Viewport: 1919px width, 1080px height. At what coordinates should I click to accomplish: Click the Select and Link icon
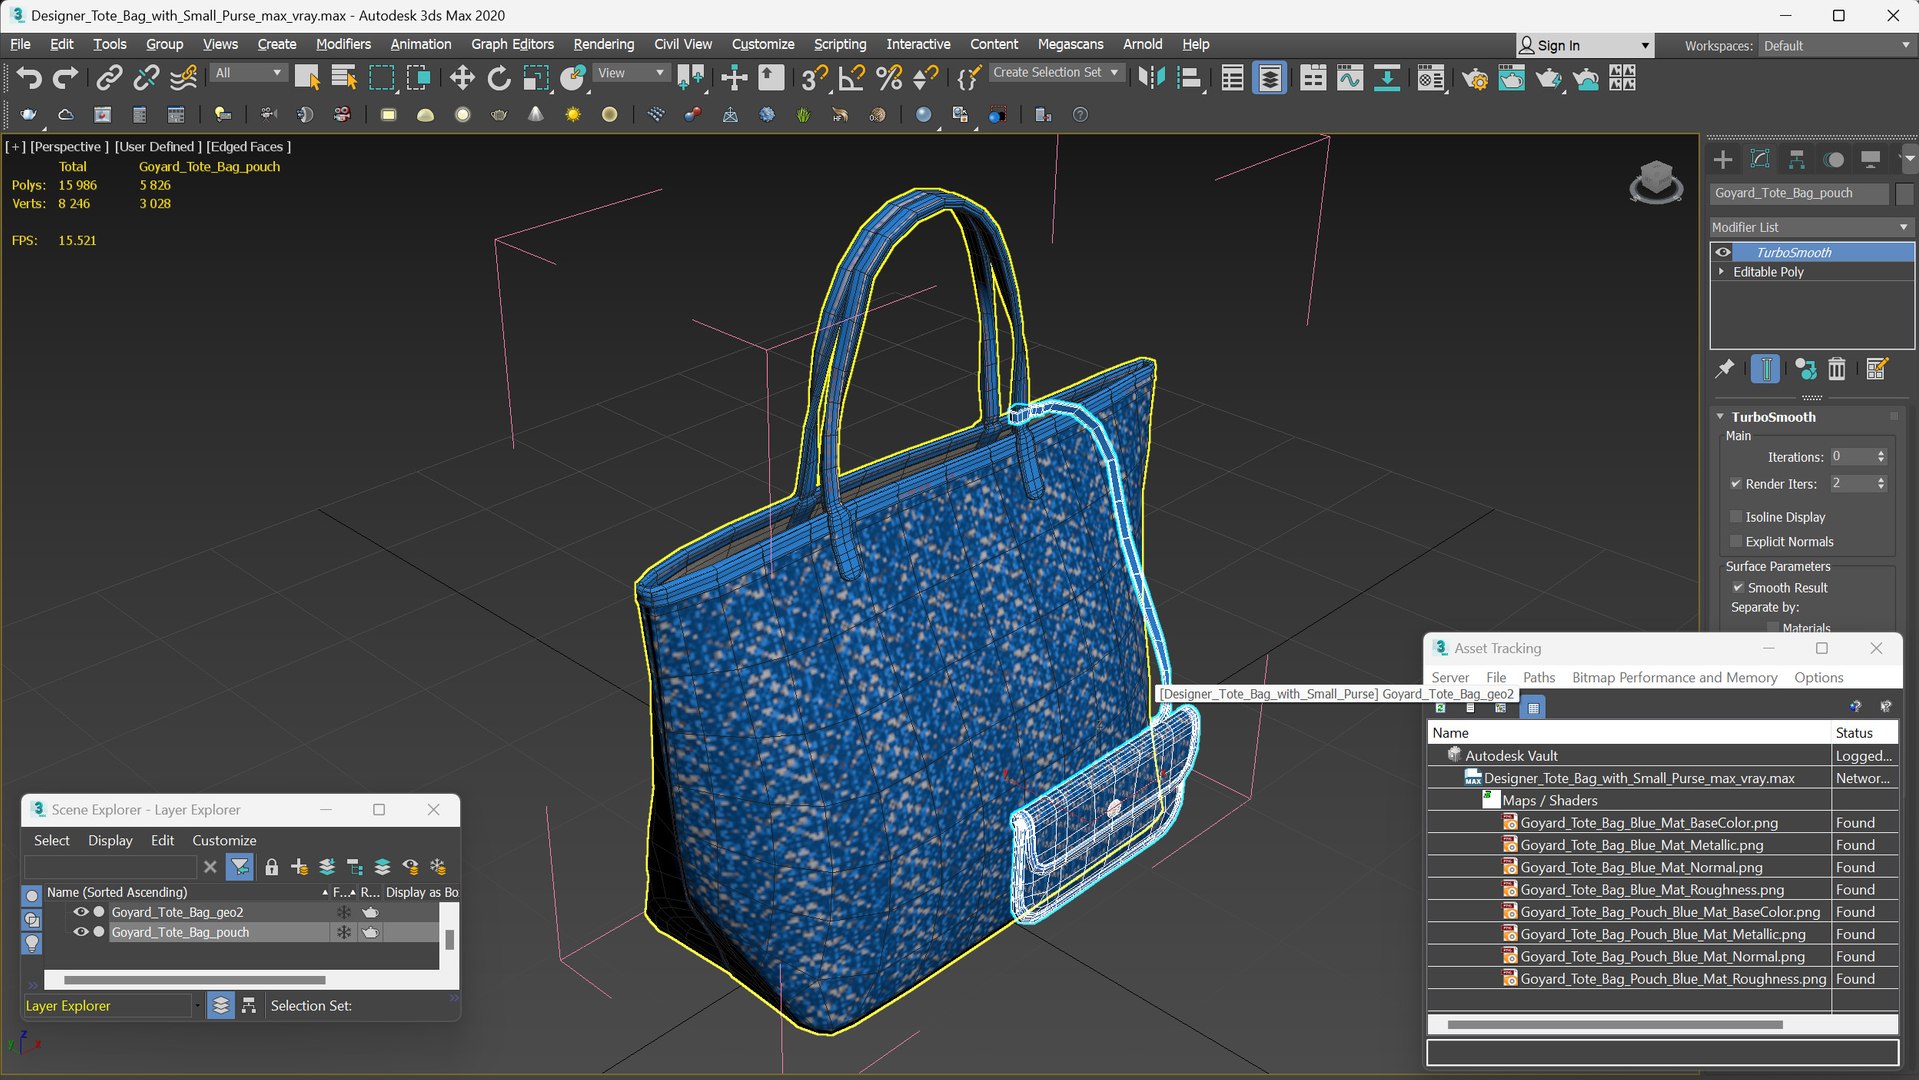tap(109, 77)
